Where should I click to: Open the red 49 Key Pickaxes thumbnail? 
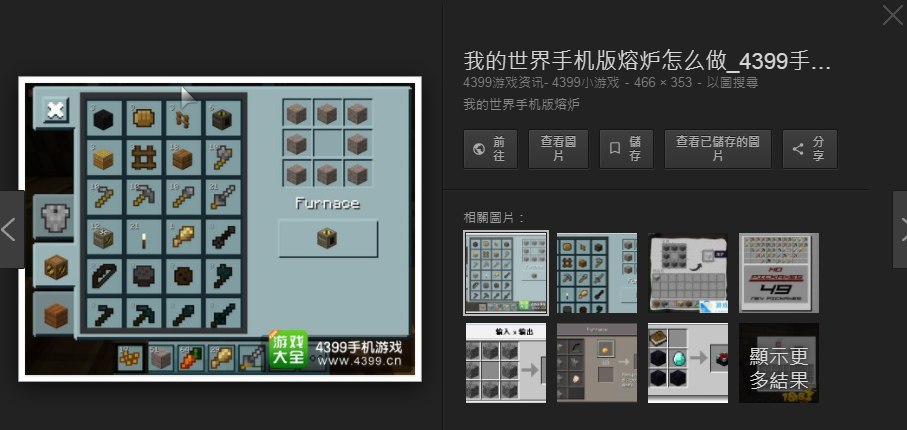click(x=778, y=273)
